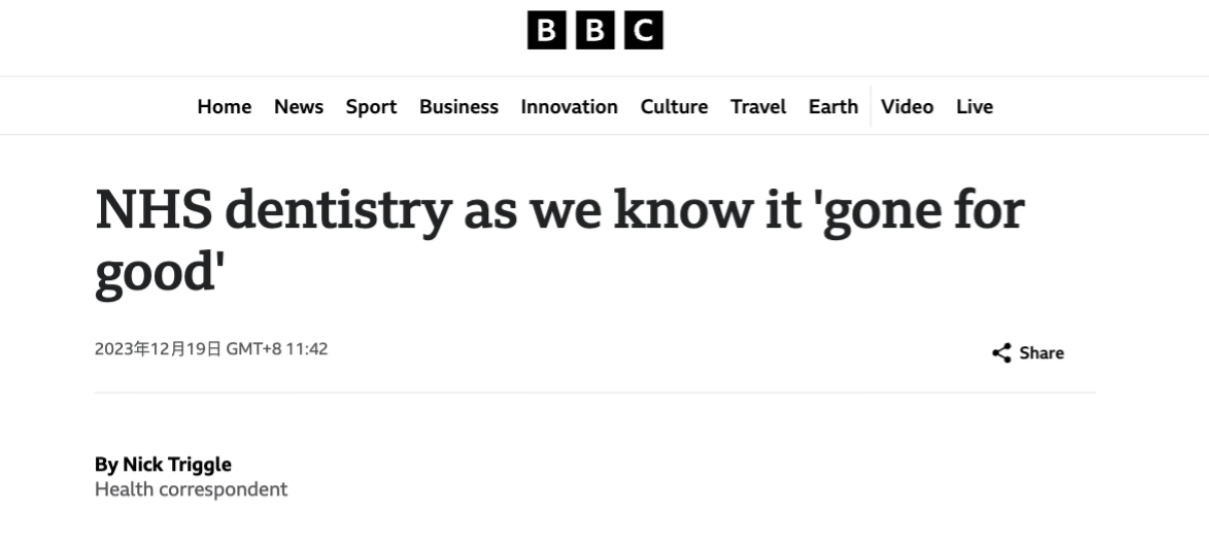Click the 2023年12月19日 publication timestamp
Image resolution: width=1209 pixels, height=535 pixels.
[211, 349]
